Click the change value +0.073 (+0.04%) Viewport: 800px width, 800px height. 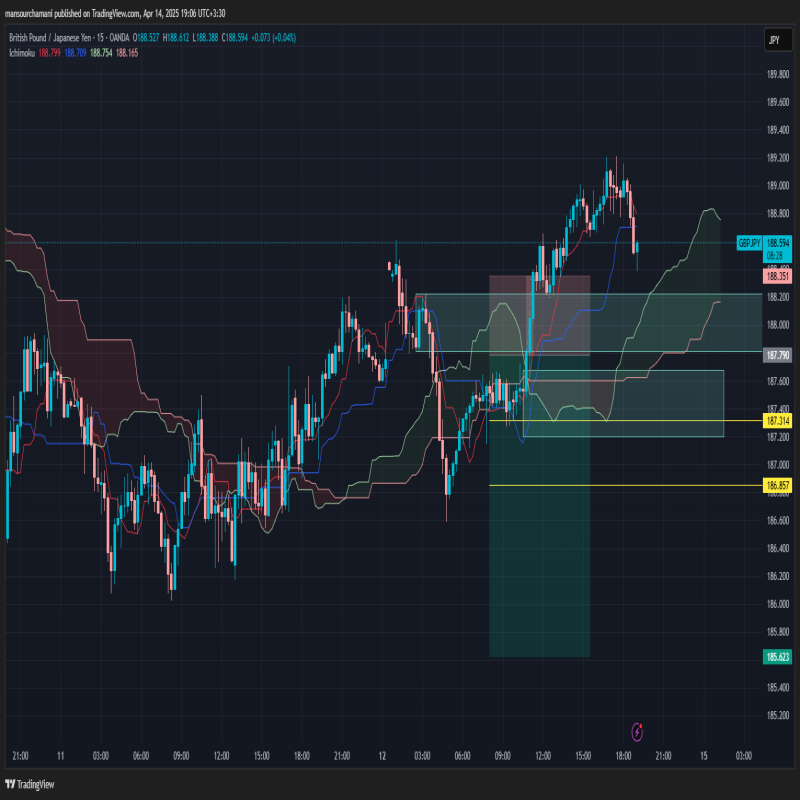pos(273,38)
